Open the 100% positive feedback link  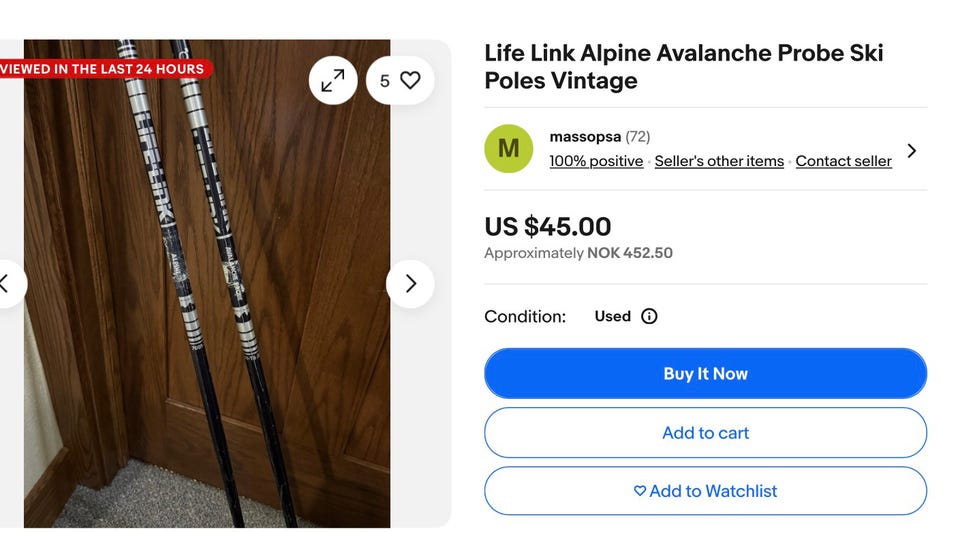click(596, 161)
